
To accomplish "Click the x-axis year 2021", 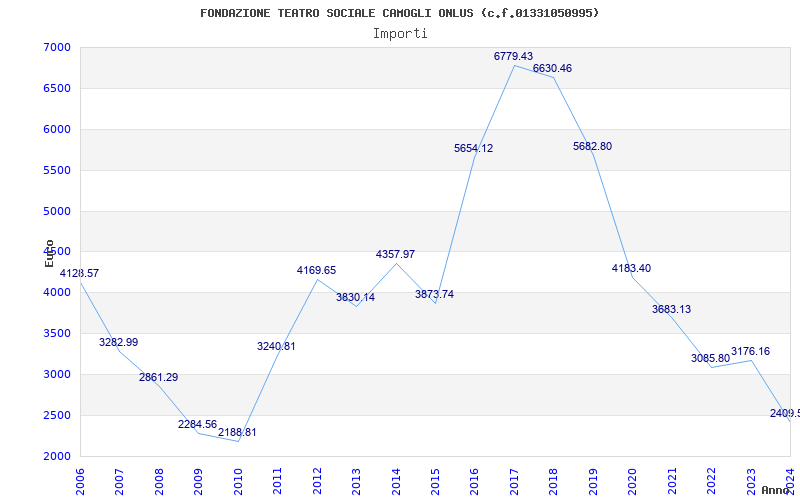I will point(672,482).
